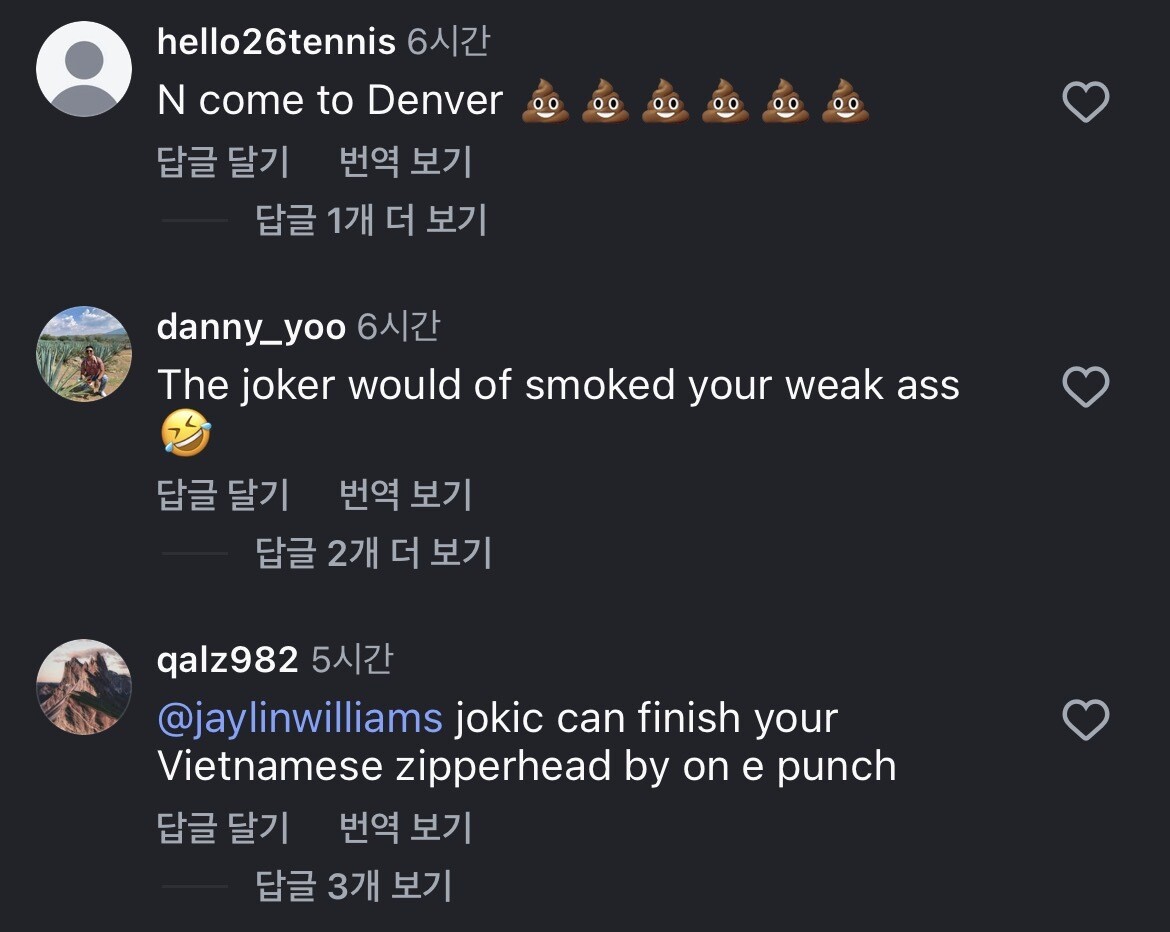Screen dimensions: 1170x932
Task: Open danny_yoo's profile picture
Action: [x=84, y=354]
